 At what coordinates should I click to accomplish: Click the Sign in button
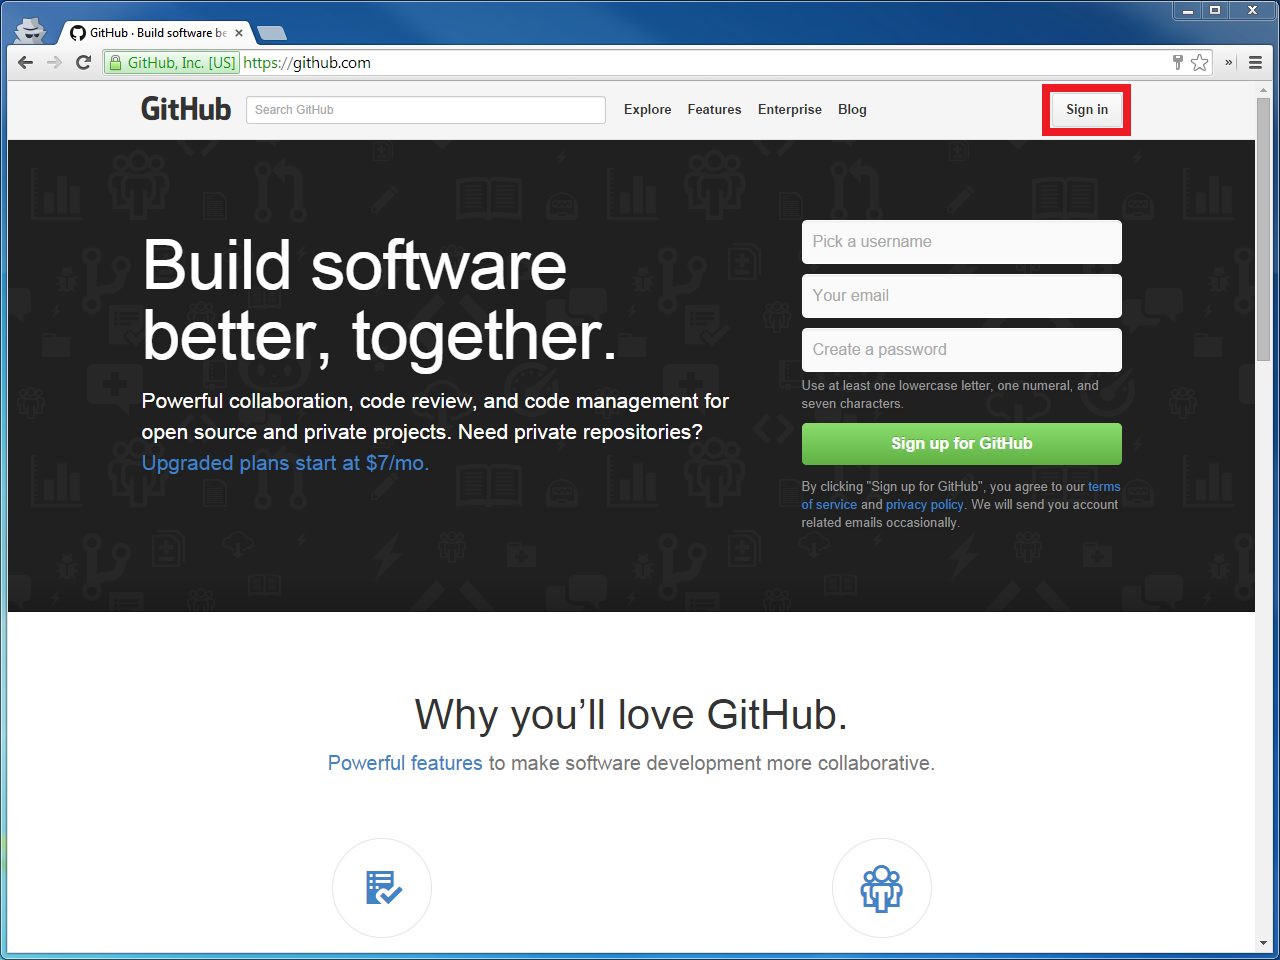pyautogui.click(x=1087, y=109)
